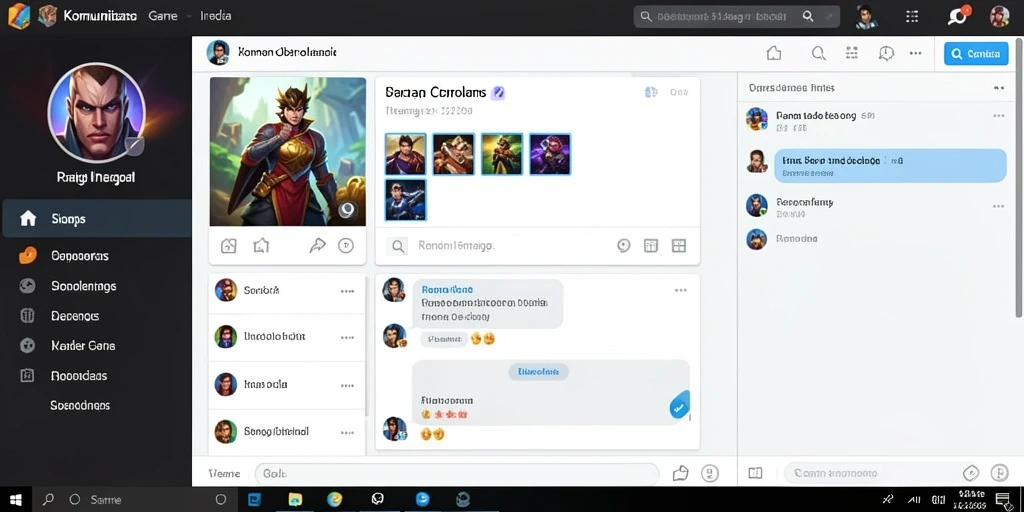The image size is (1024, 512).
Task: Click the share arrow under the hero image
Action: (317, 246)
